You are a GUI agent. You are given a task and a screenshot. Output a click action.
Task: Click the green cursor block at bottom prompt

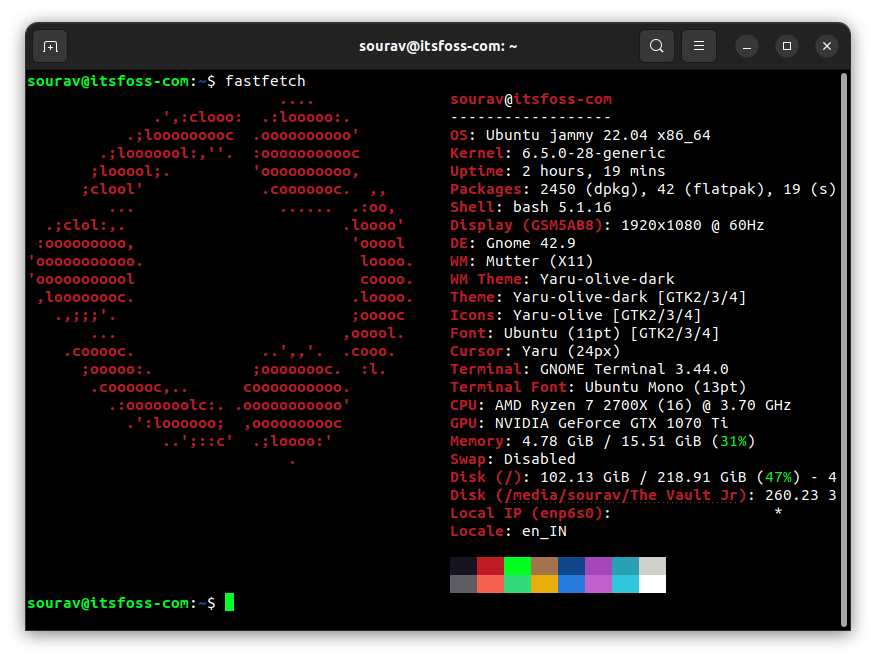tap(229, 602)
